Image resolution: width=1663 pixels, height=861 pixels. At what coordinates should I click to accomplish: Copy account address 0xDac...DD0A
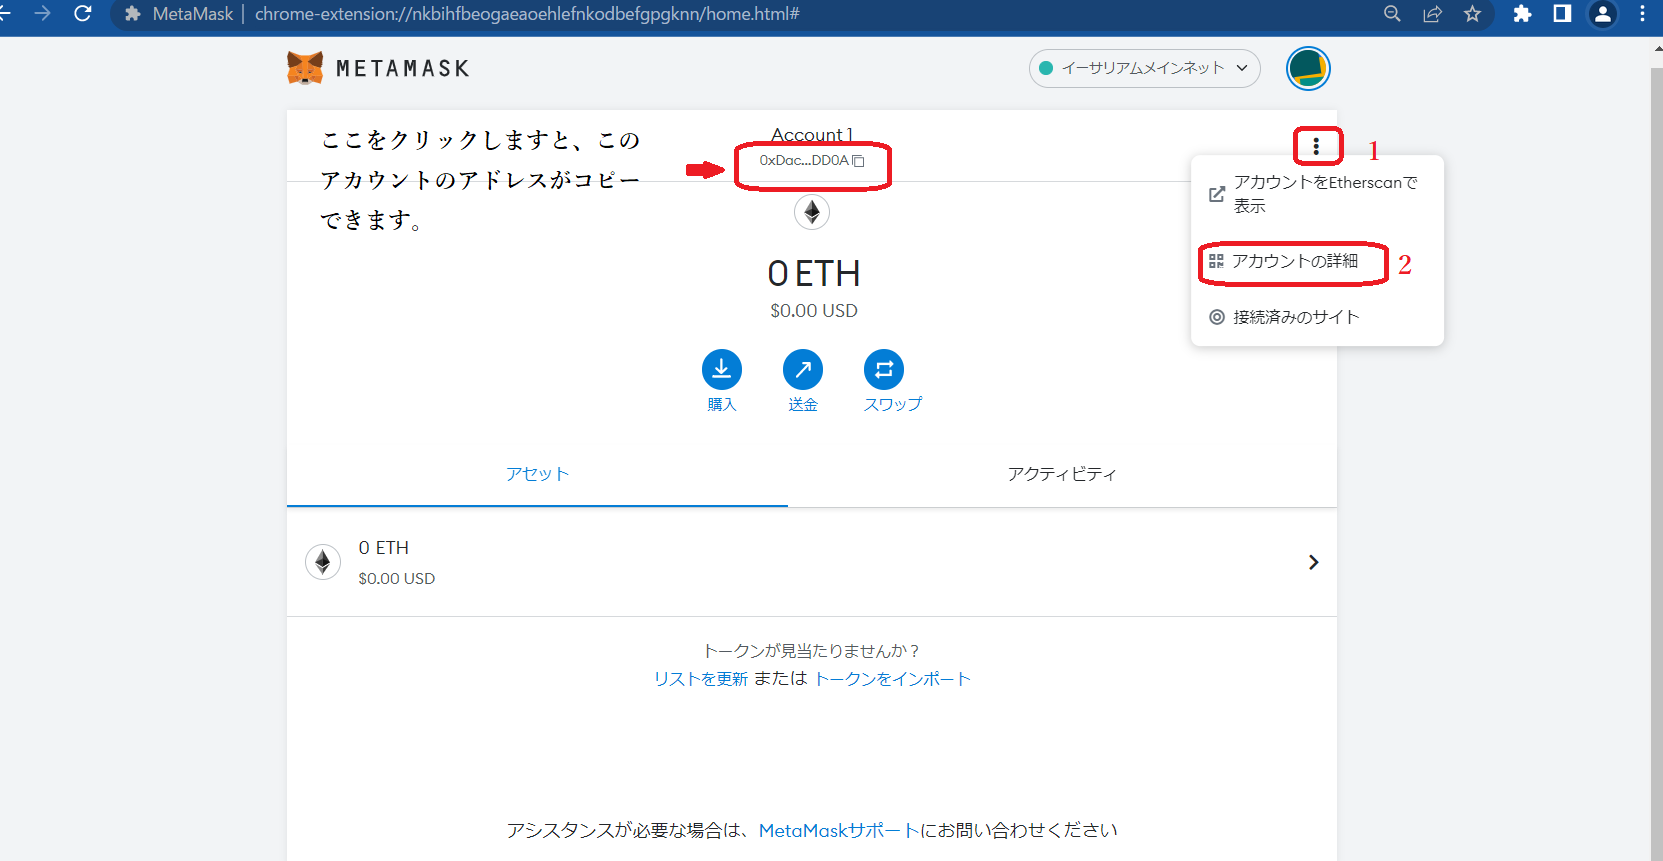point(811,160)
